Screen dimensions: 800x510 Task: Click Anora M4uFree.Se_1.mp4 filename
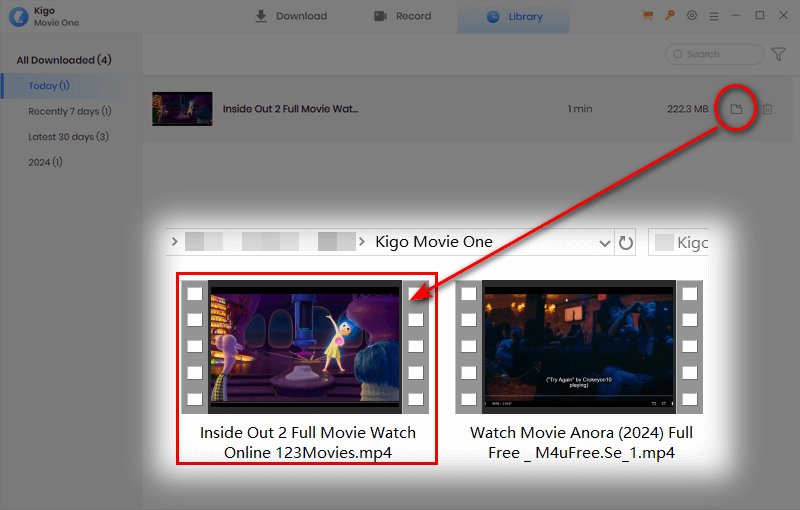point(581,442)
